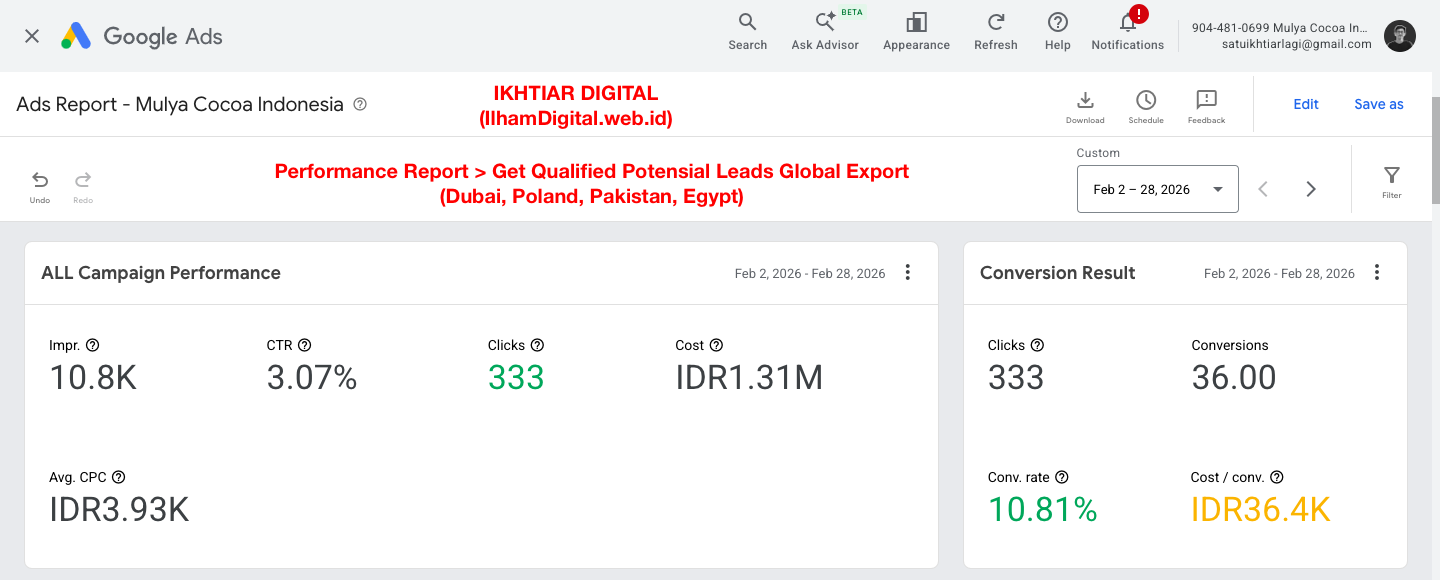Click the Edit link

pyautogui.click(x=1306, y=104)
